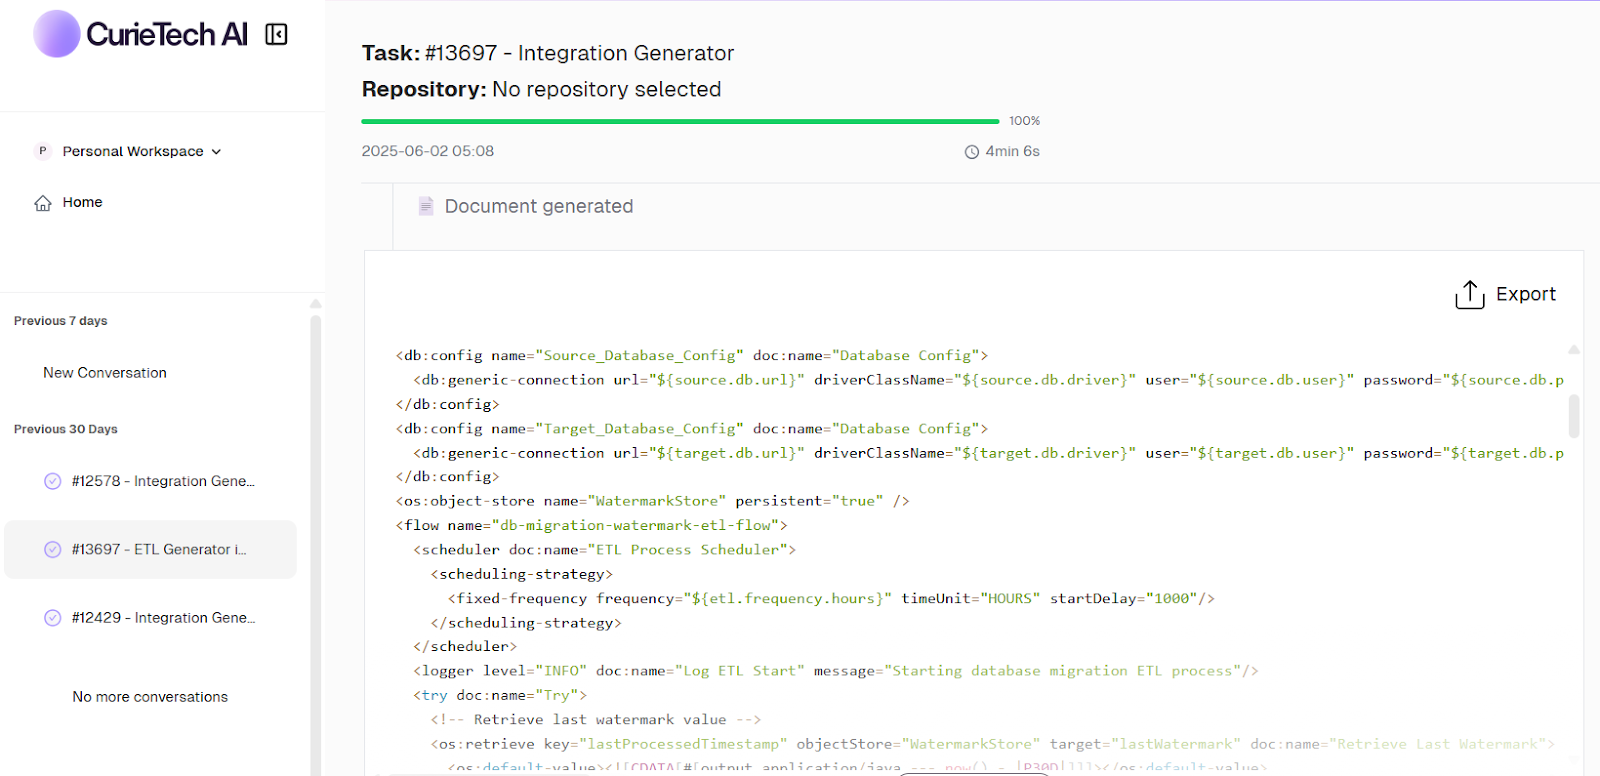
Task: Click the 4min 6s duration text
Action: (x=1012, y=151)
